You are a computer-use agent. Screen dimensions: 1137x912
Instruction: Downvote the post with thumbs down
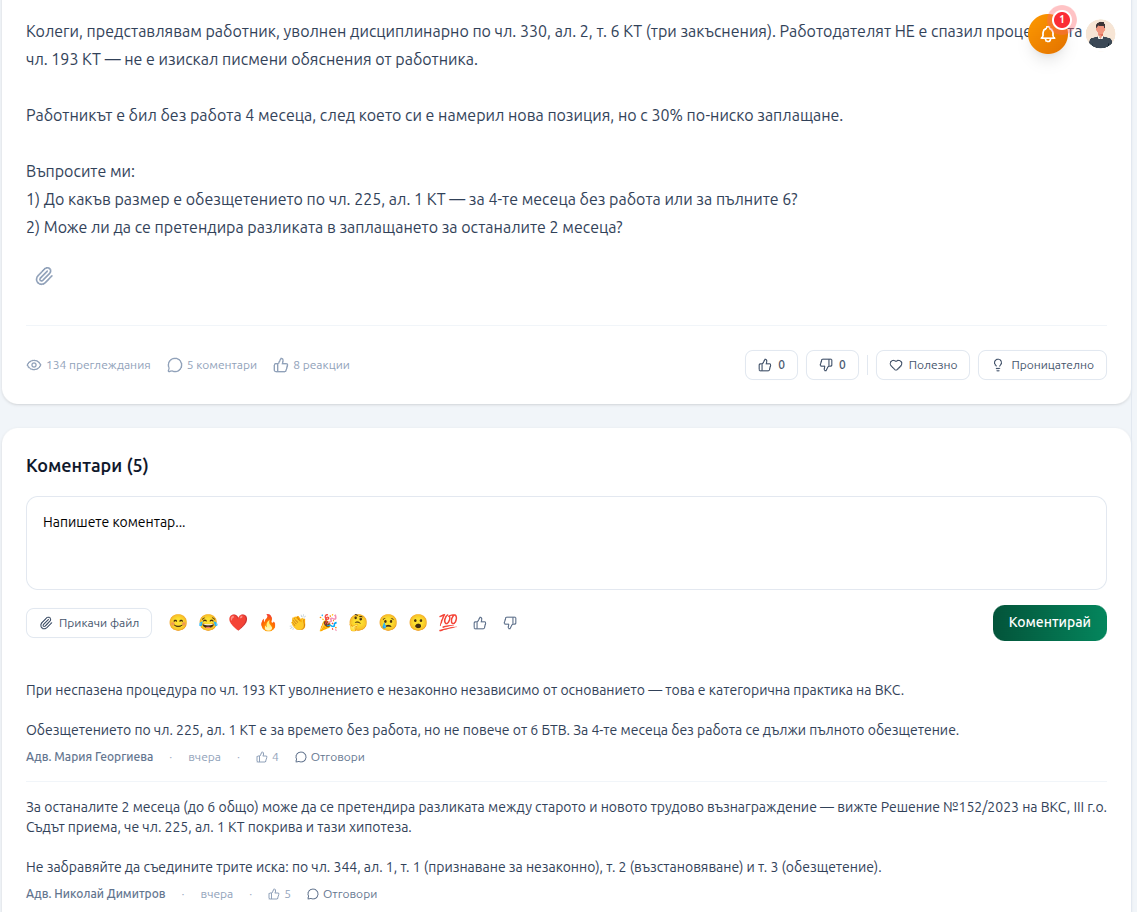click(x=832, y=365)
